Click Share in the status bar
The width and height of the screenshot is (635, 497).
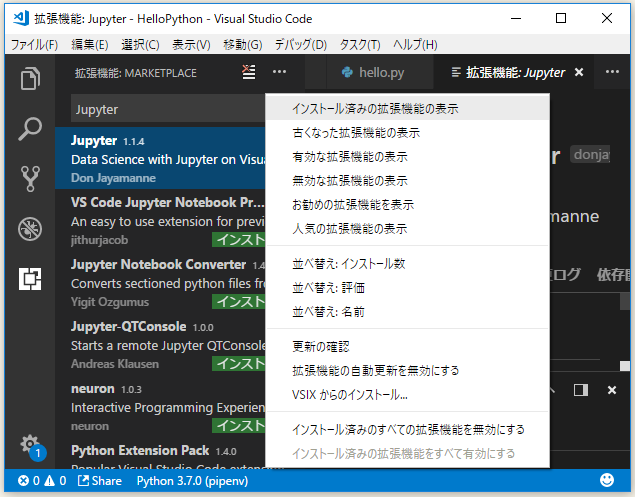(x=100, y=481)
